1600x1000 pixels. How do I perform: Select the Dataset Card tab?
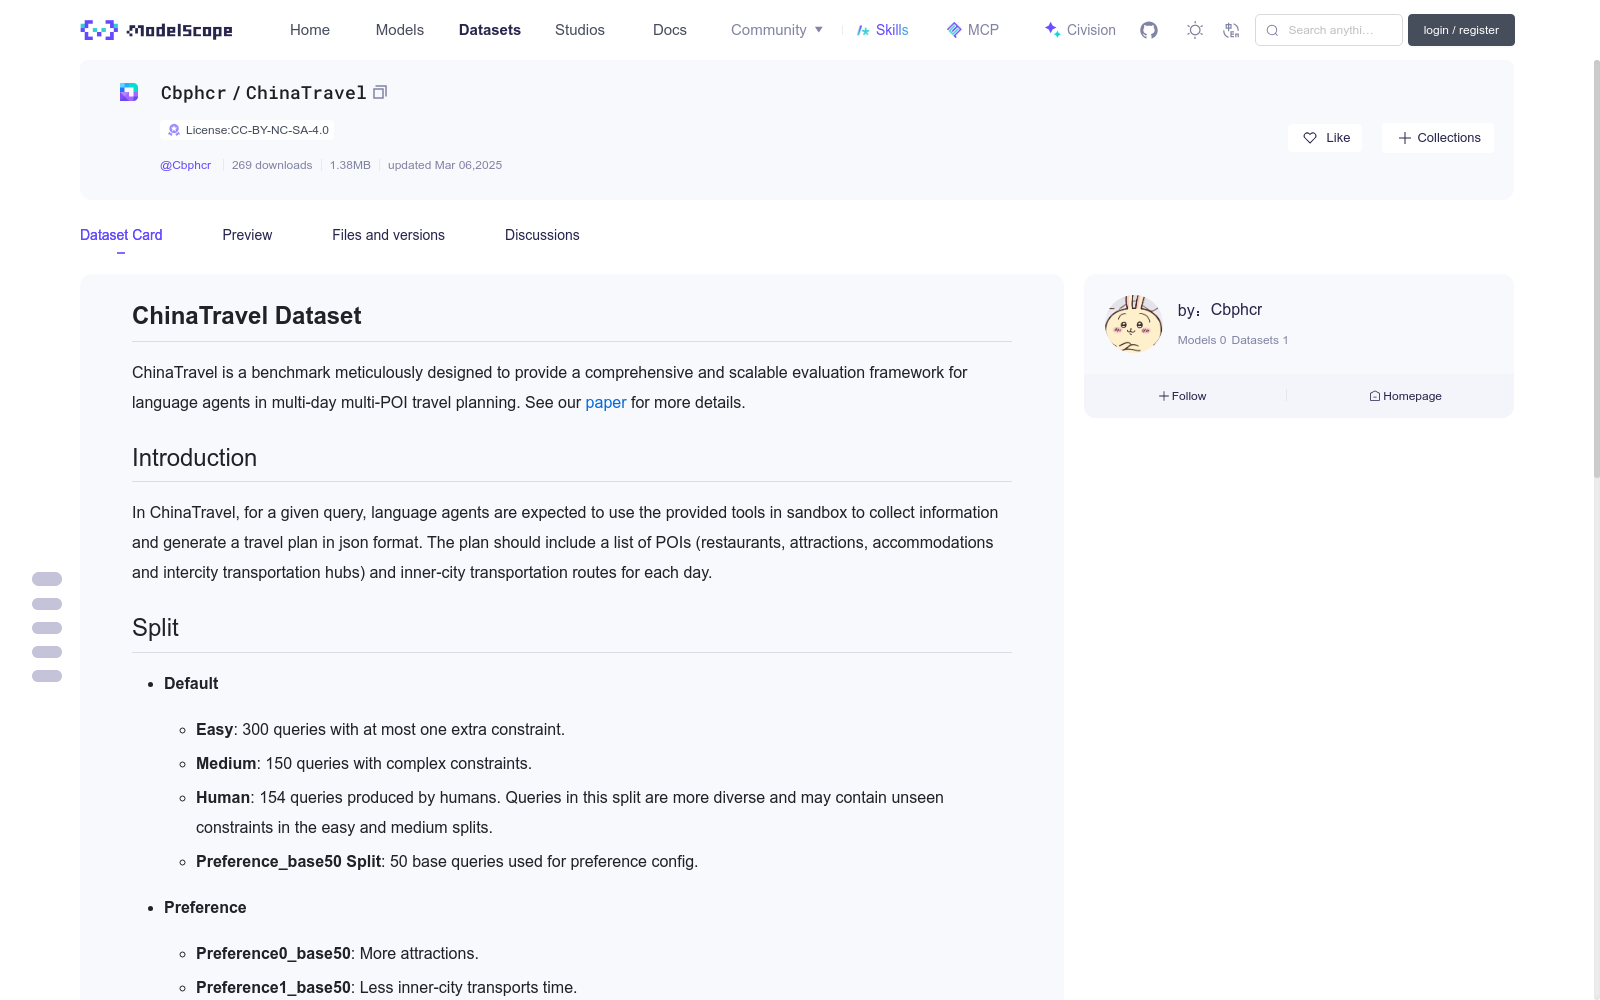121,235
